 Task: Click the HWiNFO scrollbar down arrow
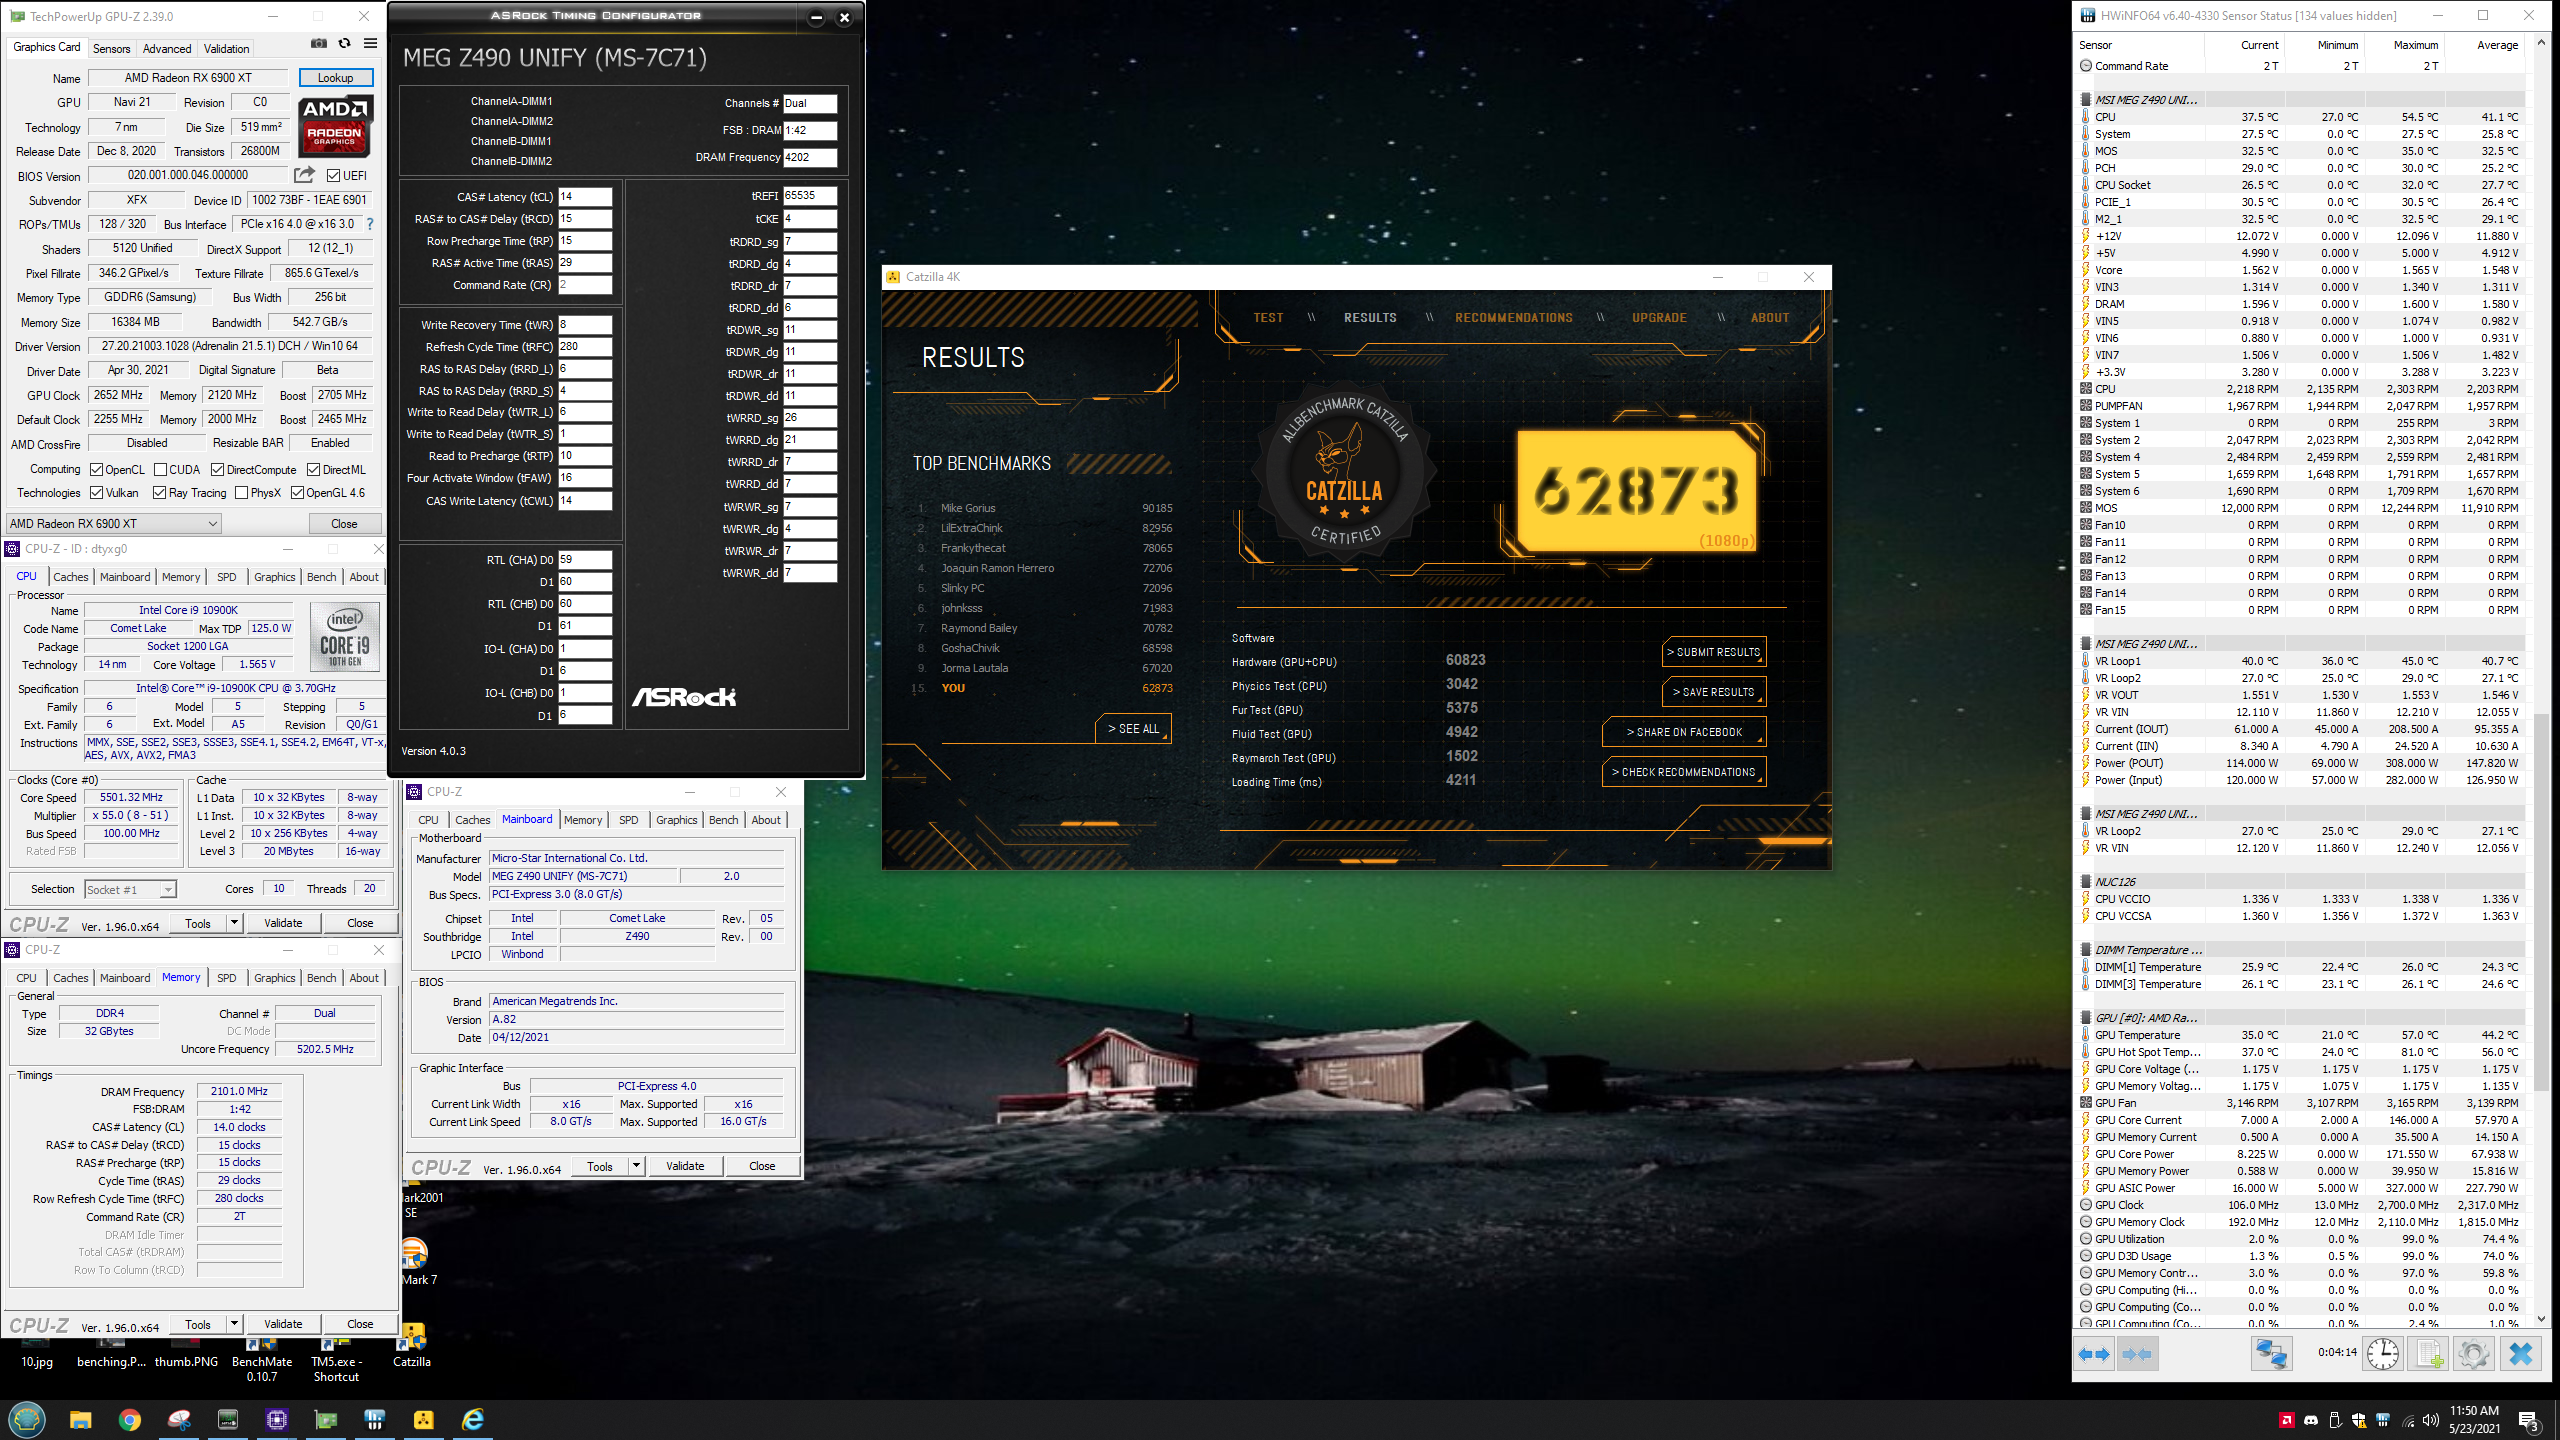click(2542, 1319)
